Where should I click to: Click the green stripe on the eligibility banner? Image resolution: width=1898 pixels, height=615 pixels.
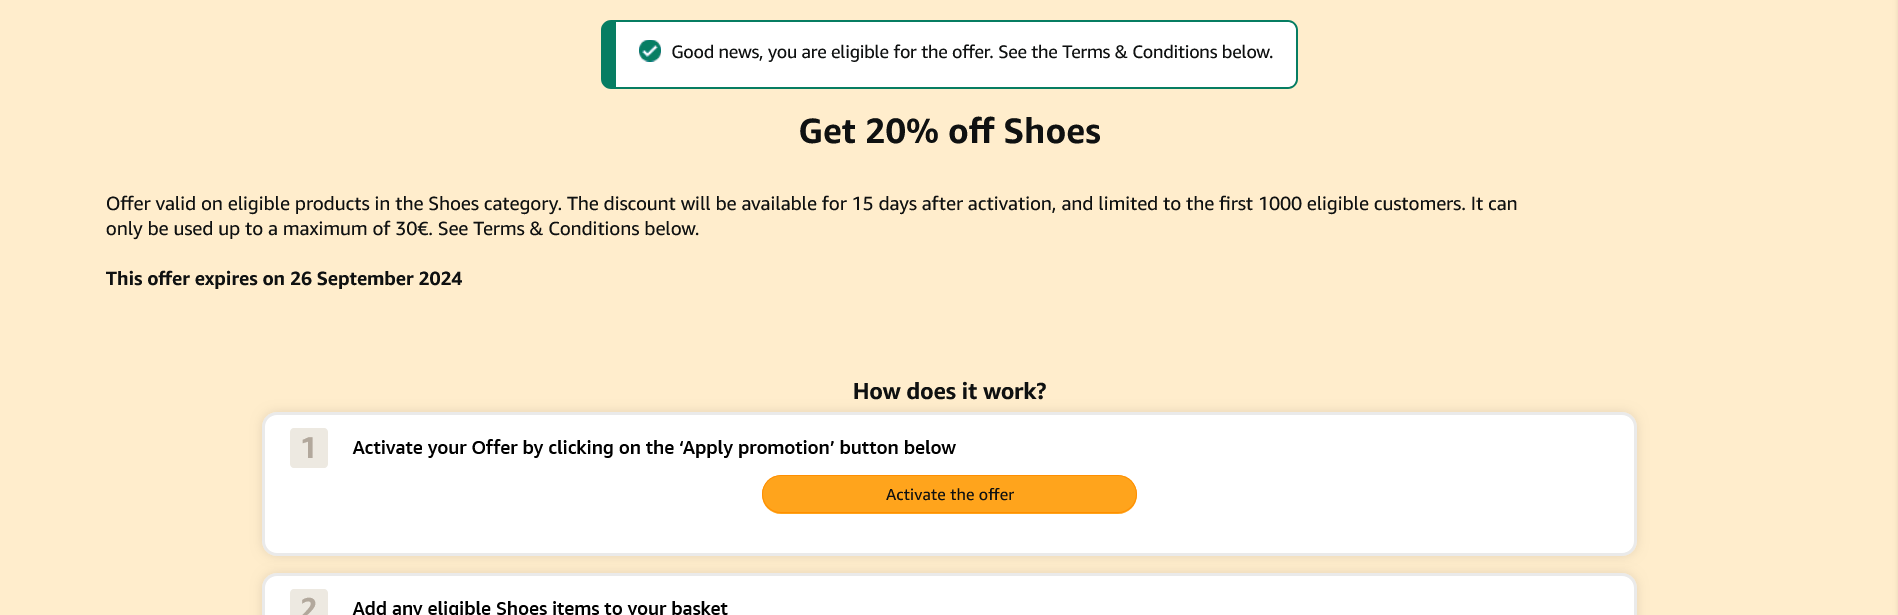point(608,55)
